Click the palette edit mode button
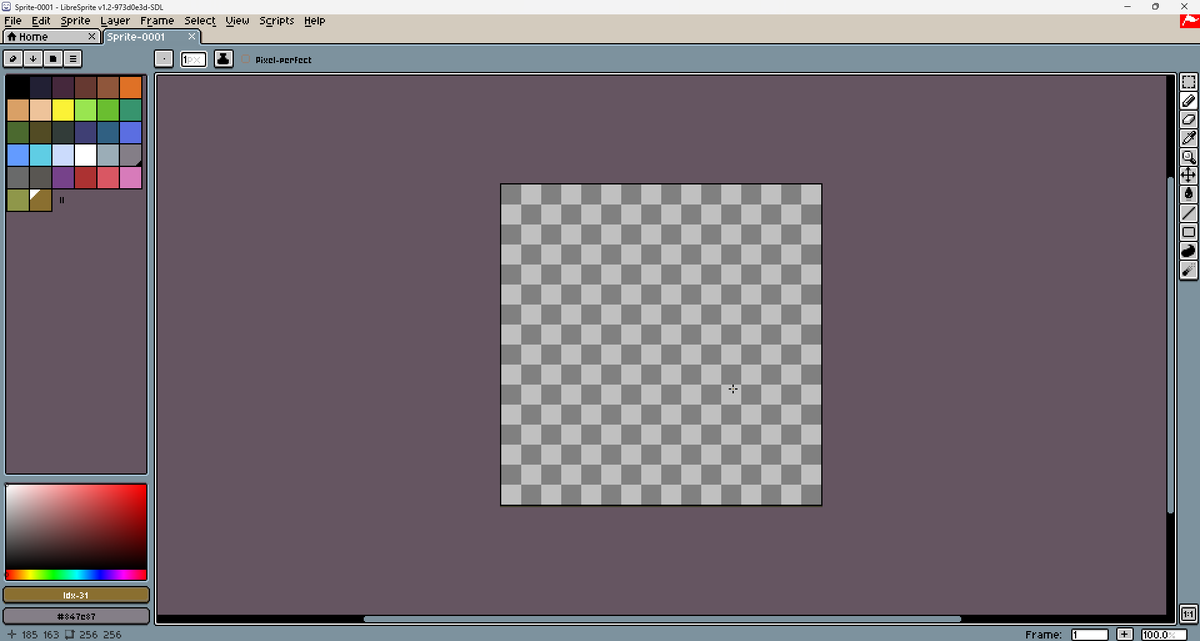 point(14,59)
